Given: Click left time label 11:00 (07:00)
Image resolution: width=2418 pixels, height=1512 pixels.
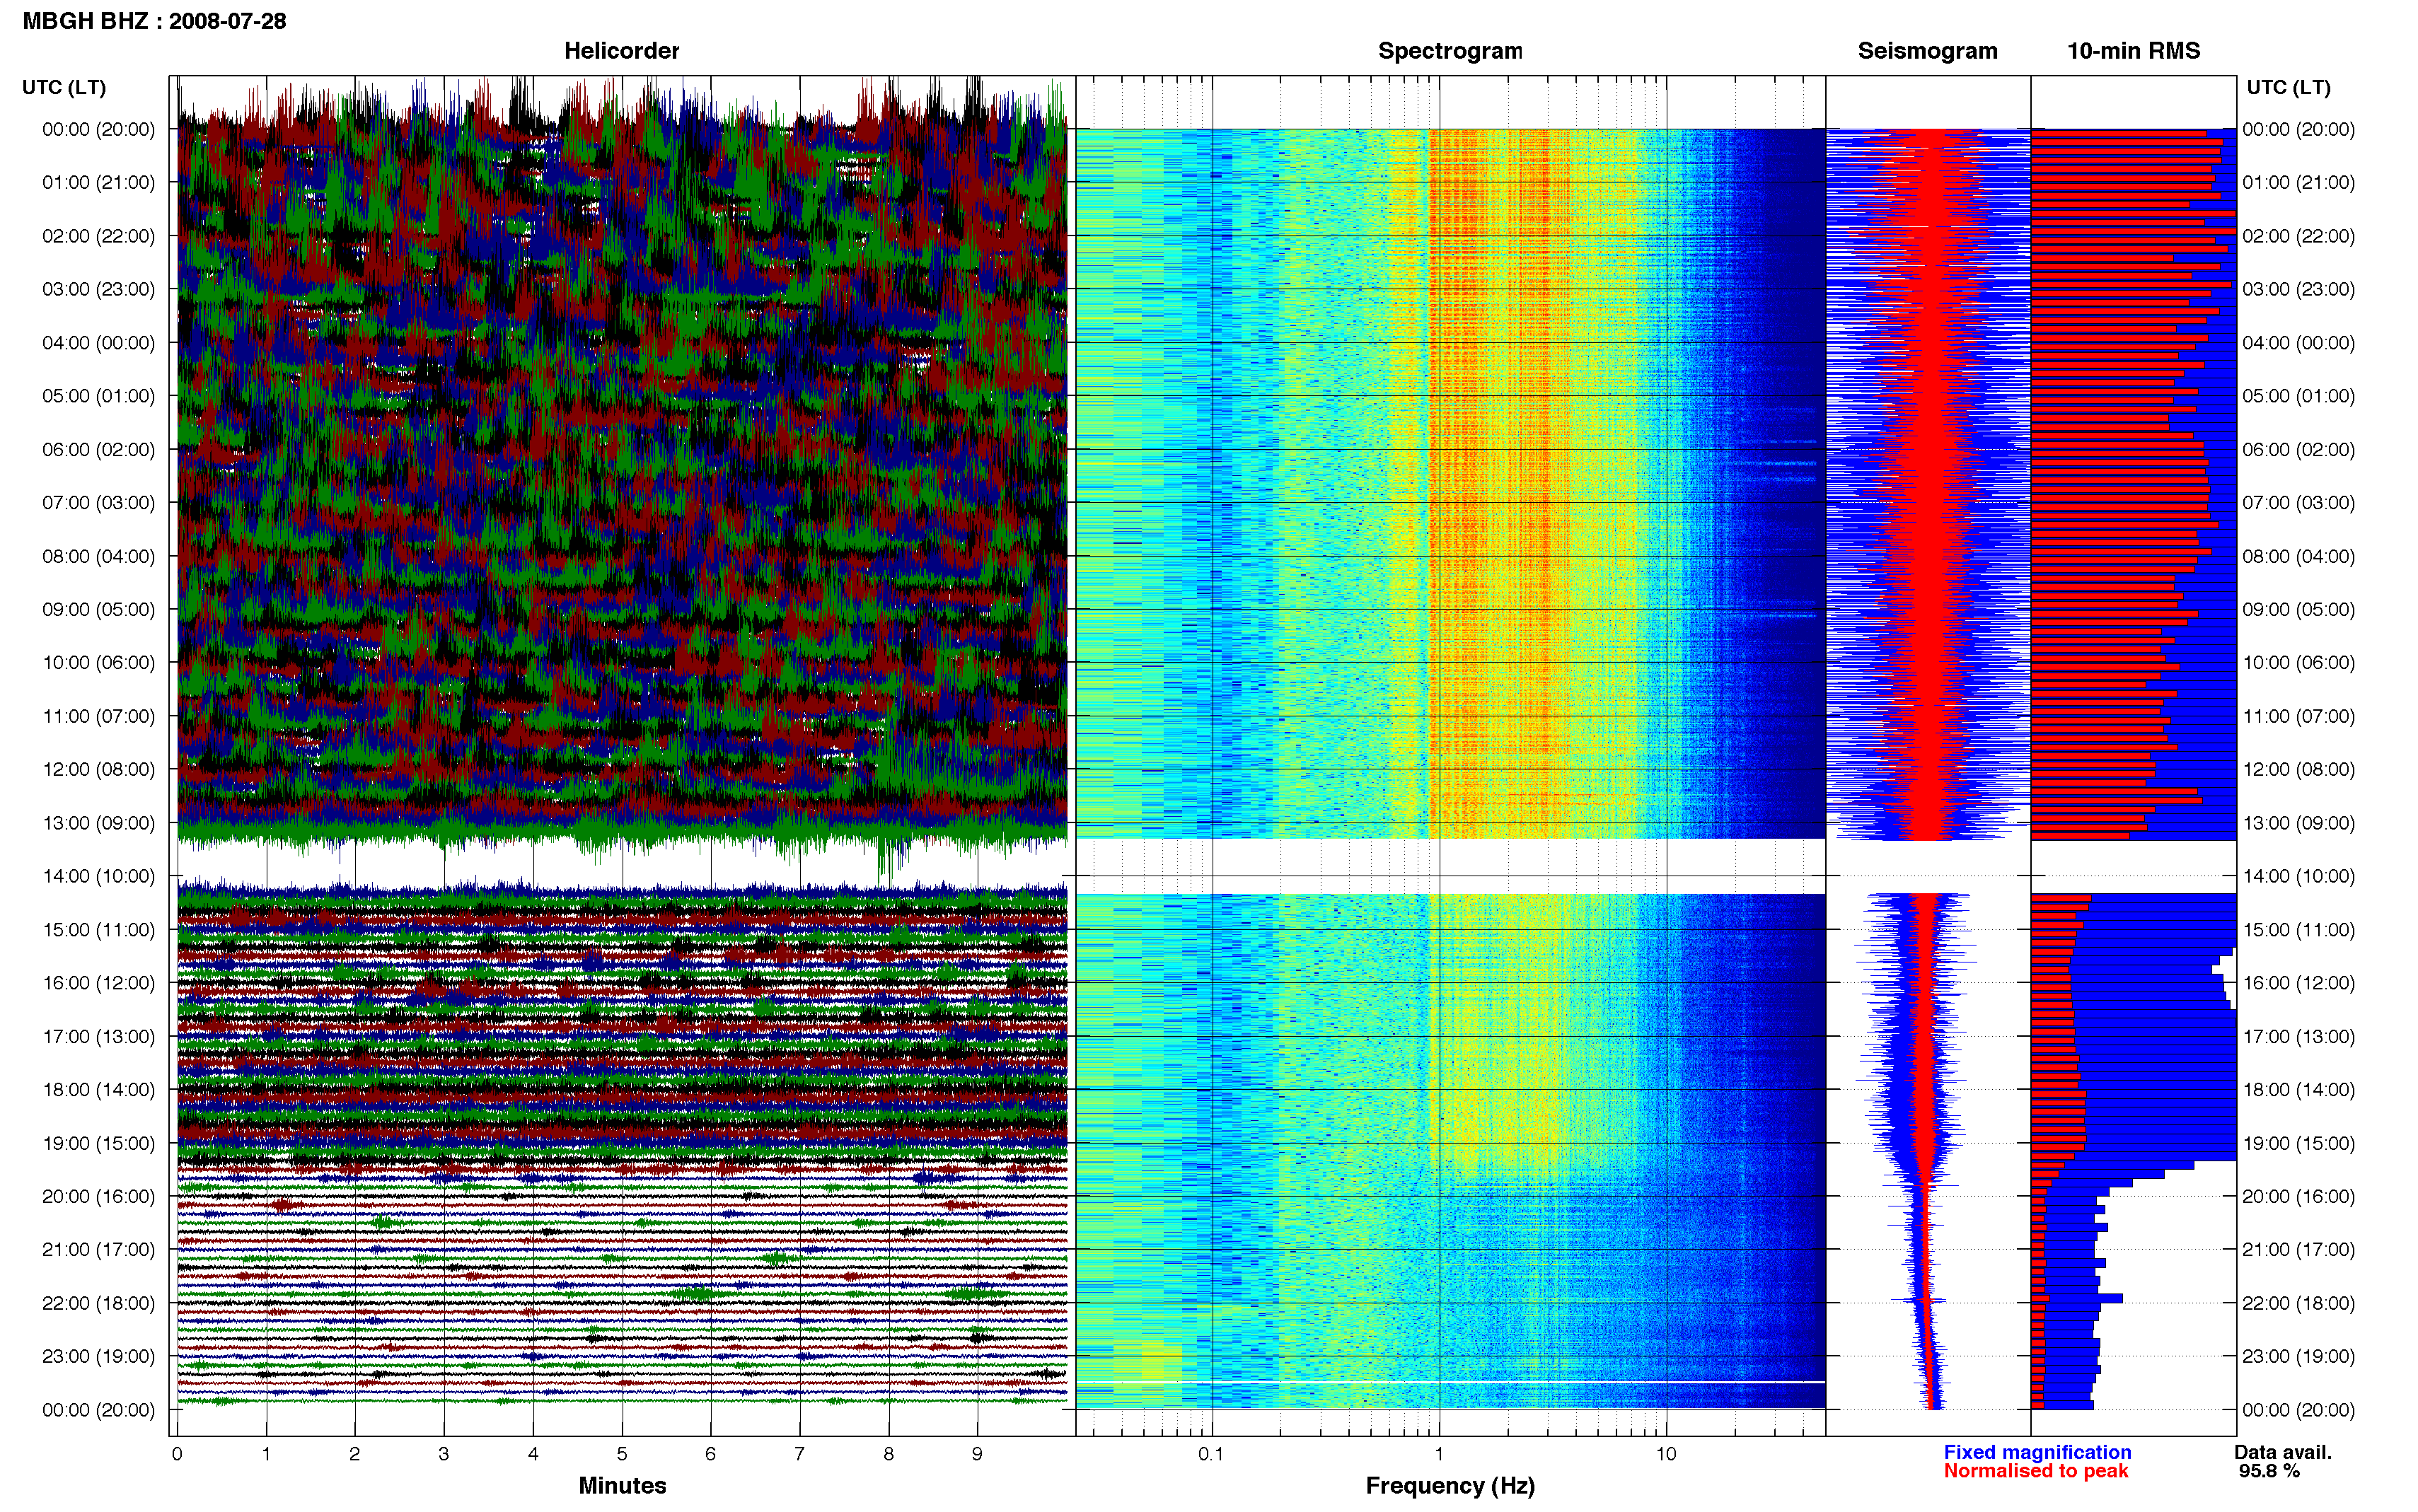Looking at the screenshot, I should 99,716.
